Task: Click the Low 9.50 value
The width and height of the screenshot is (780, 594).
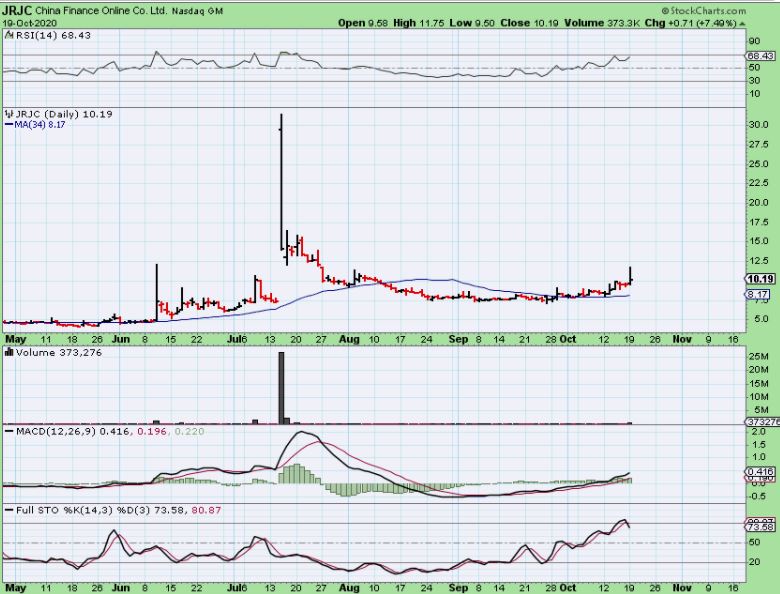Action: pyautogui.click(x=472, y=23)
